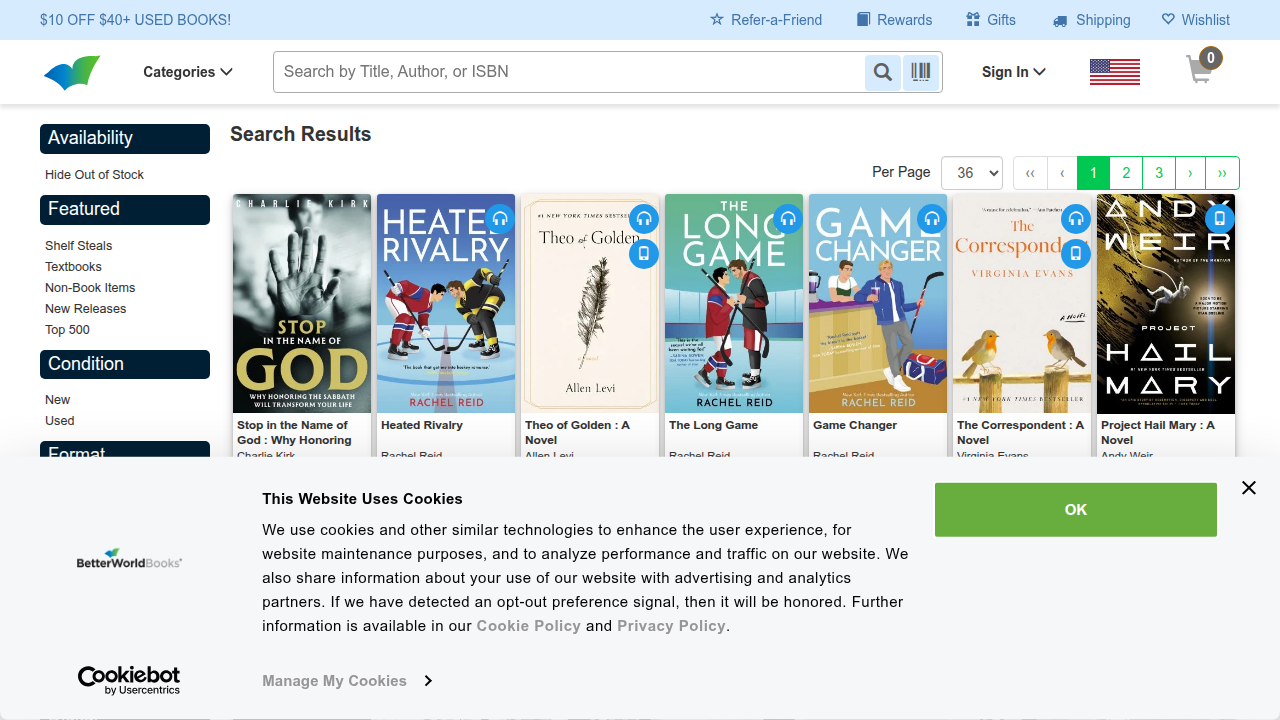Screen dimensions: 1280x720
Task: Click the Rewards book icon
Action: coord(864,20)
